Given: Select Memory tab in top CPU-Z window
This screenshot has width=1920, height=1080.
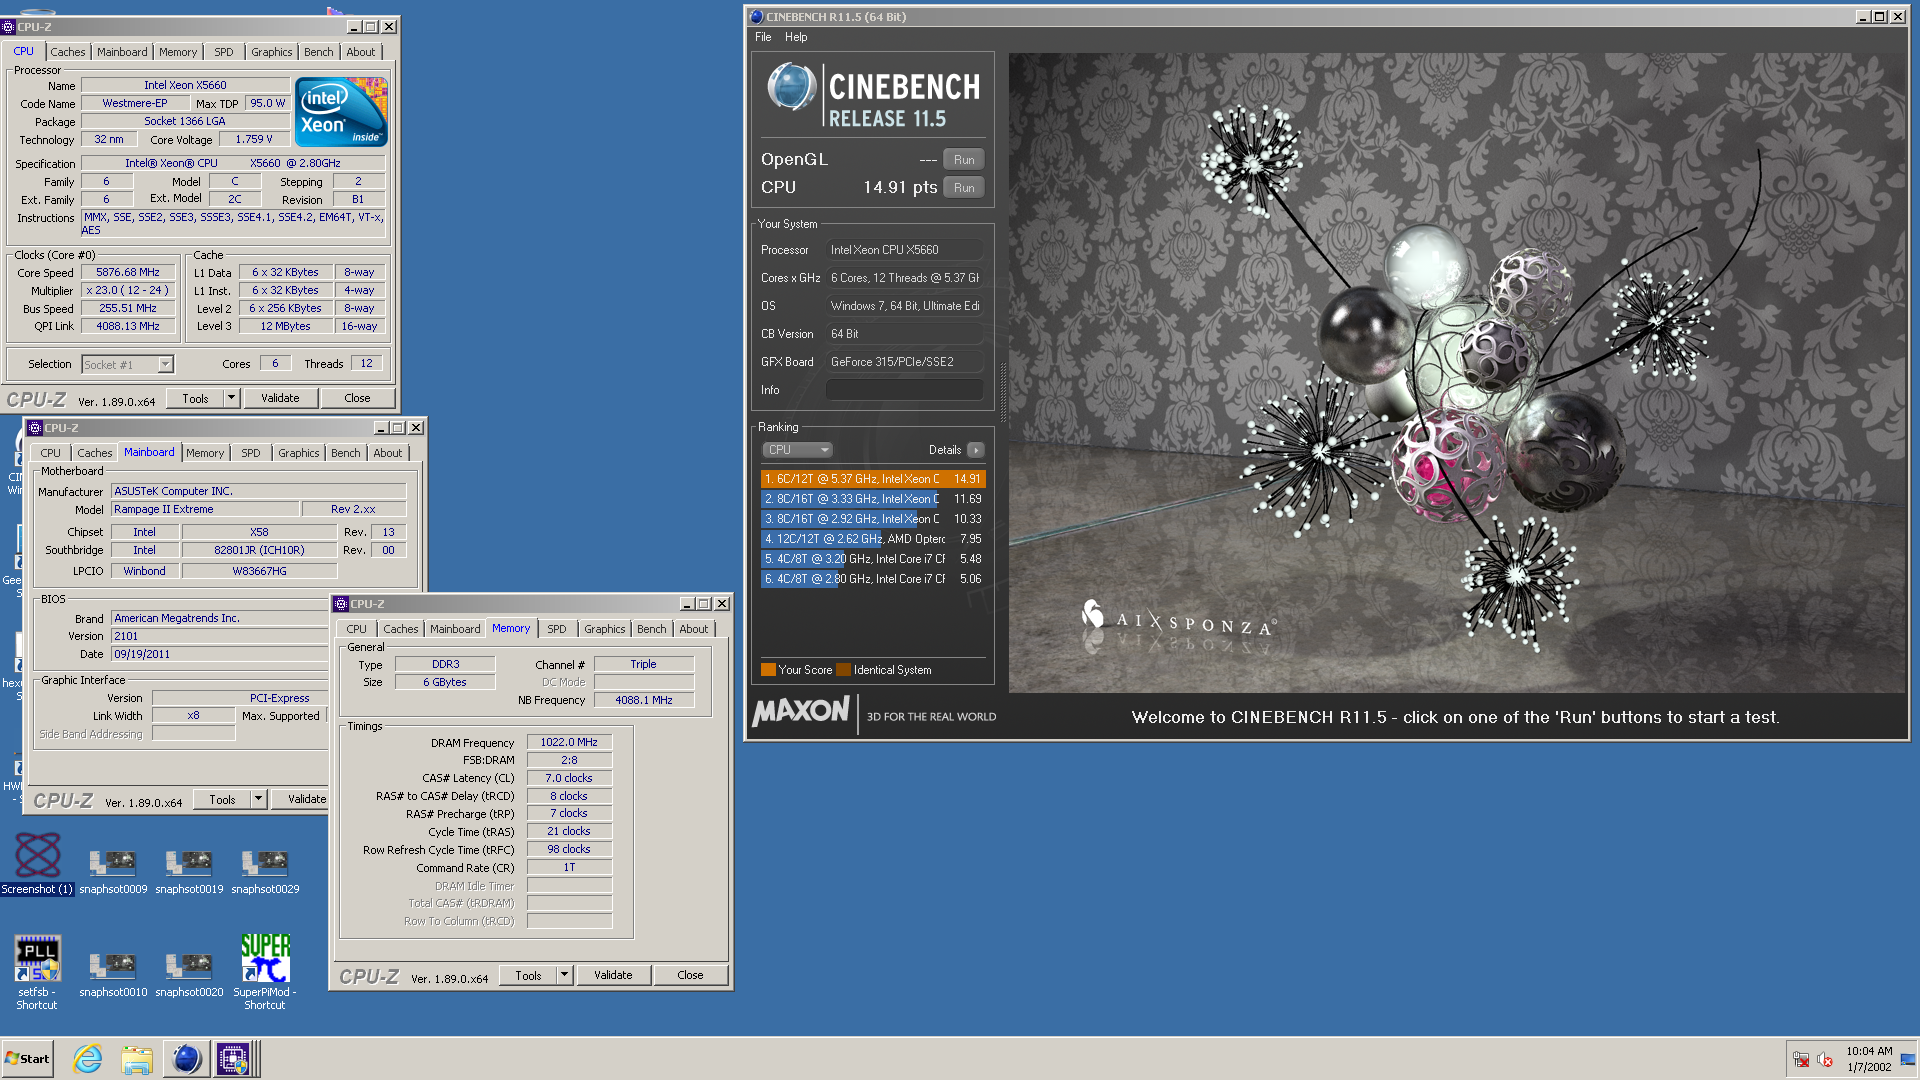Looking at the screenshot, I should pyautogui.click(x=178, y=52).
